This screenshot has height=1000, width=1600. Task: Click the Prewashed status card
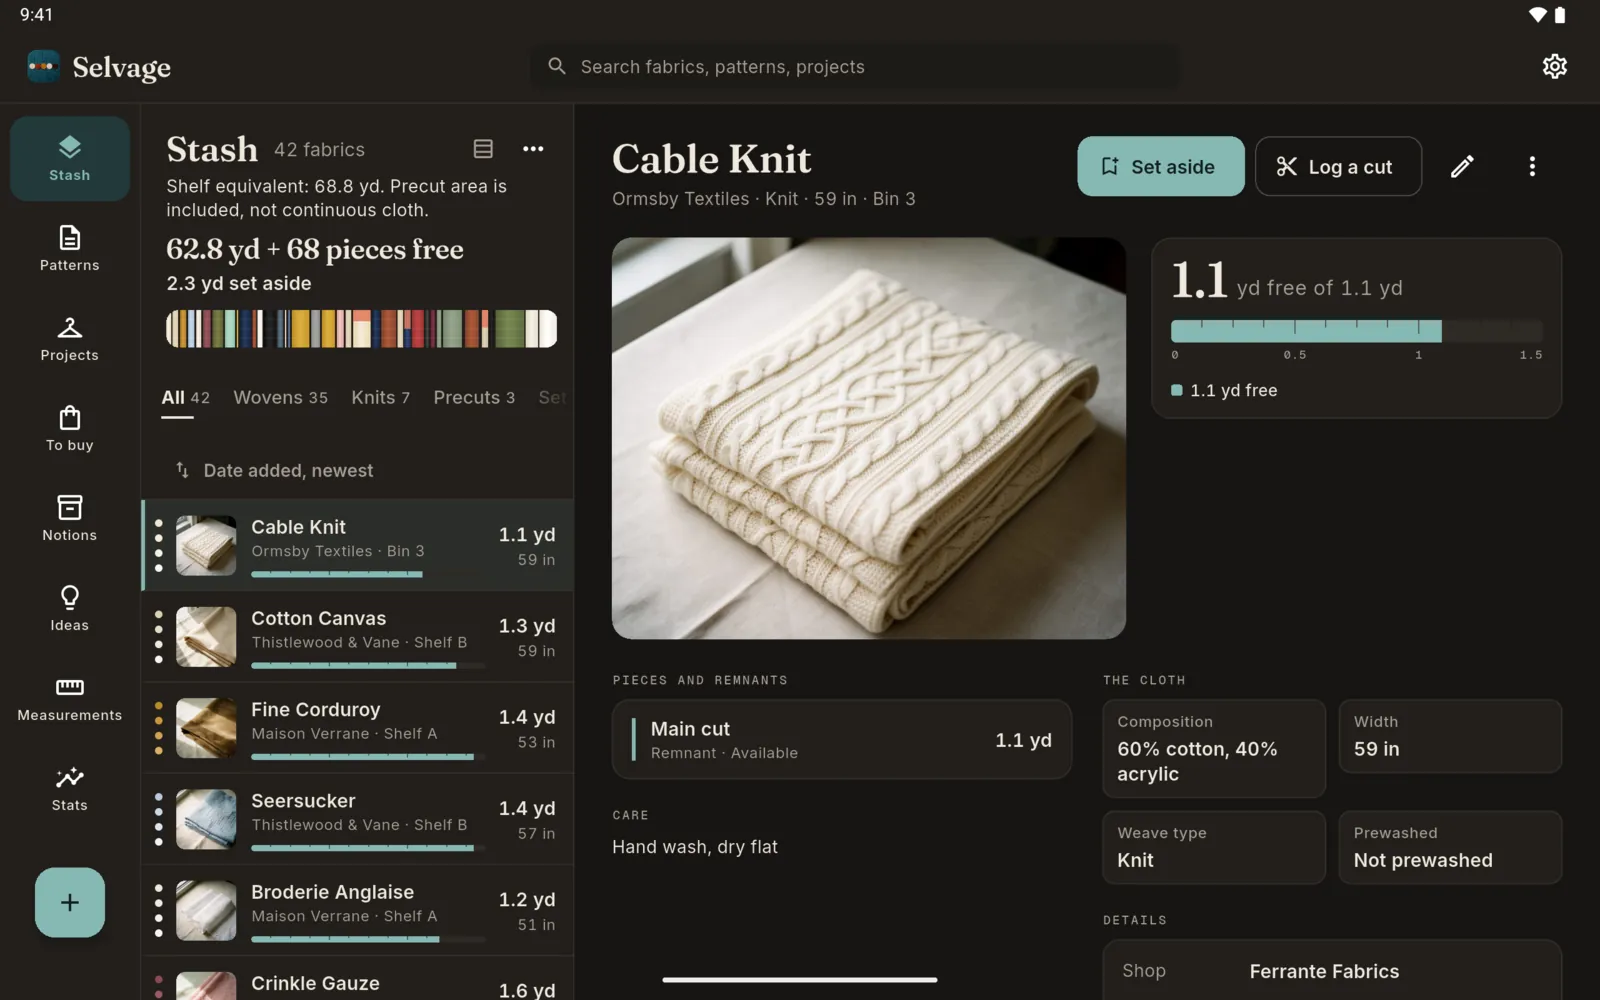click(1450, 847)
